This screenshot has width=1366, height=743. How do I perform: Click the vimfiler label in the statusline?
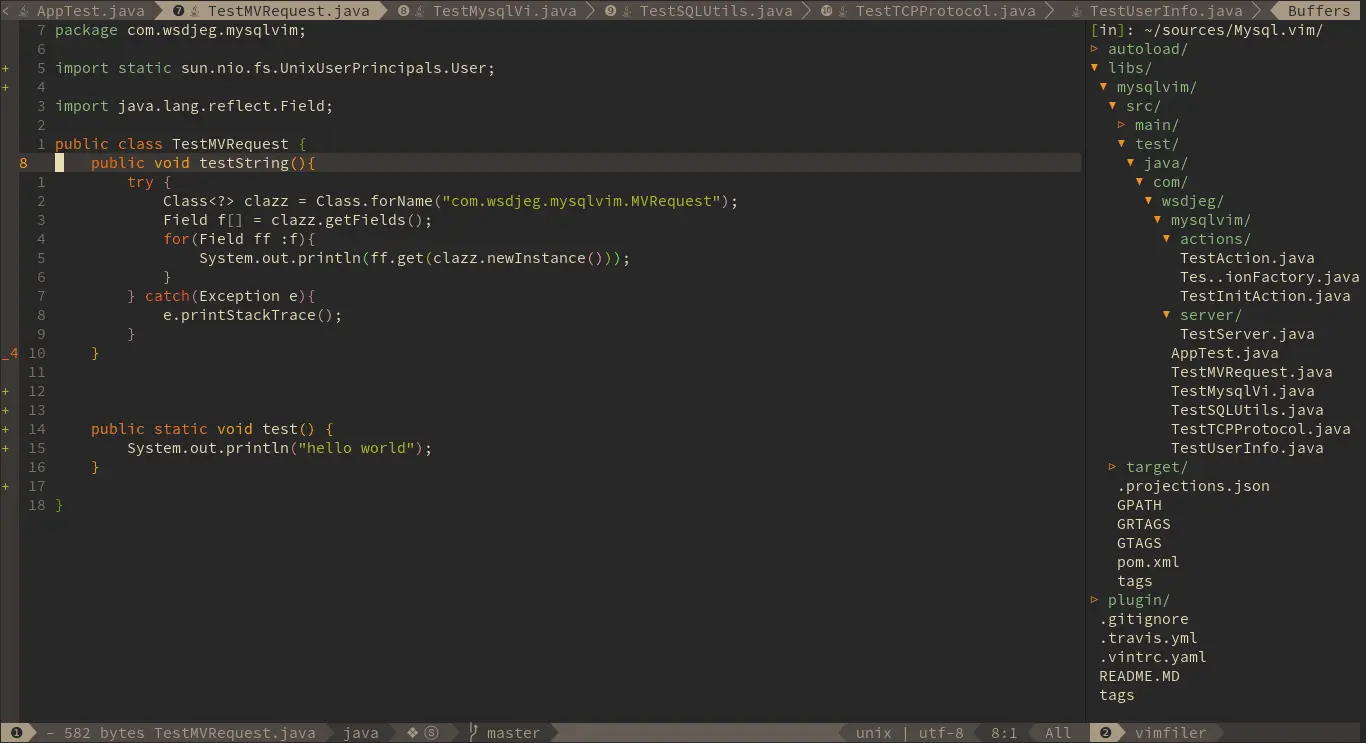(x=1171, y=733)
